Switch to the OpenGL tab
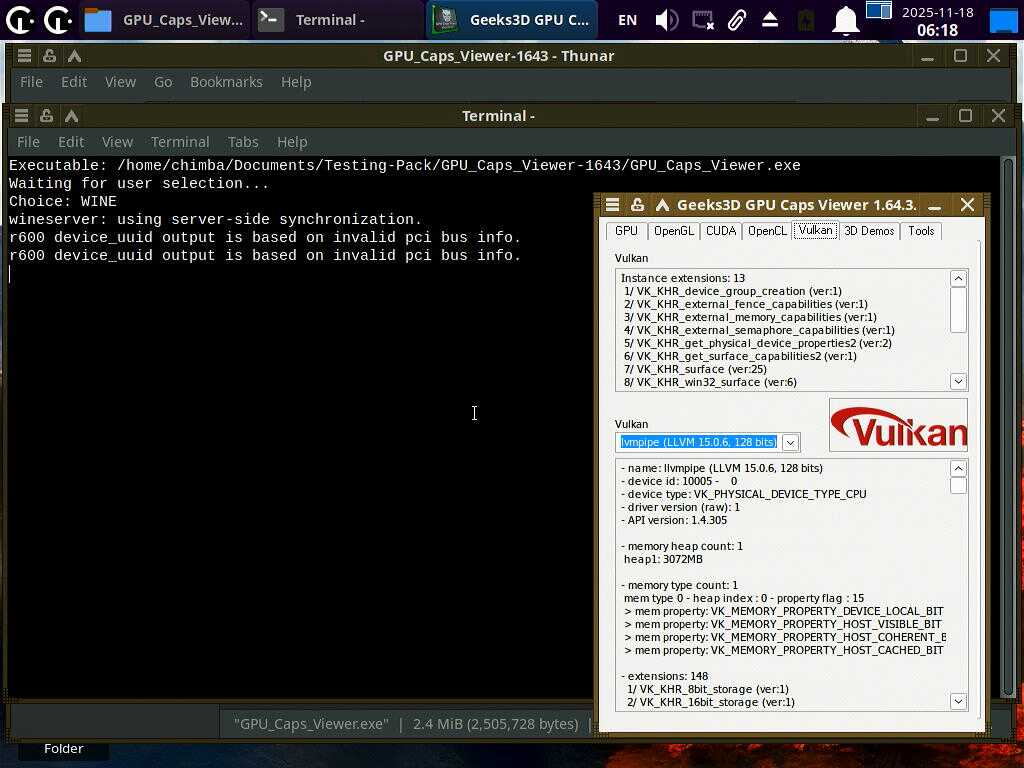This screenshot has width=1024, height=768. pyautogui.click(x=673, y=231)
